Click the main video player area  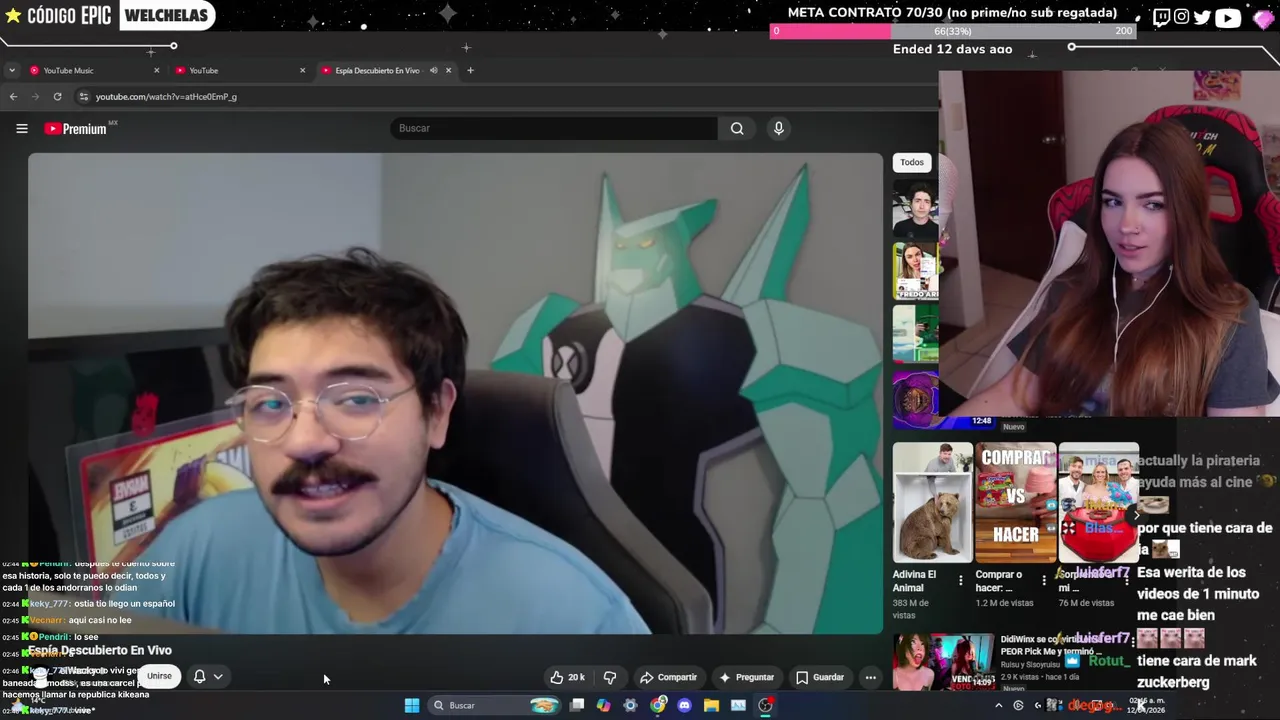[x=455, y=393]
